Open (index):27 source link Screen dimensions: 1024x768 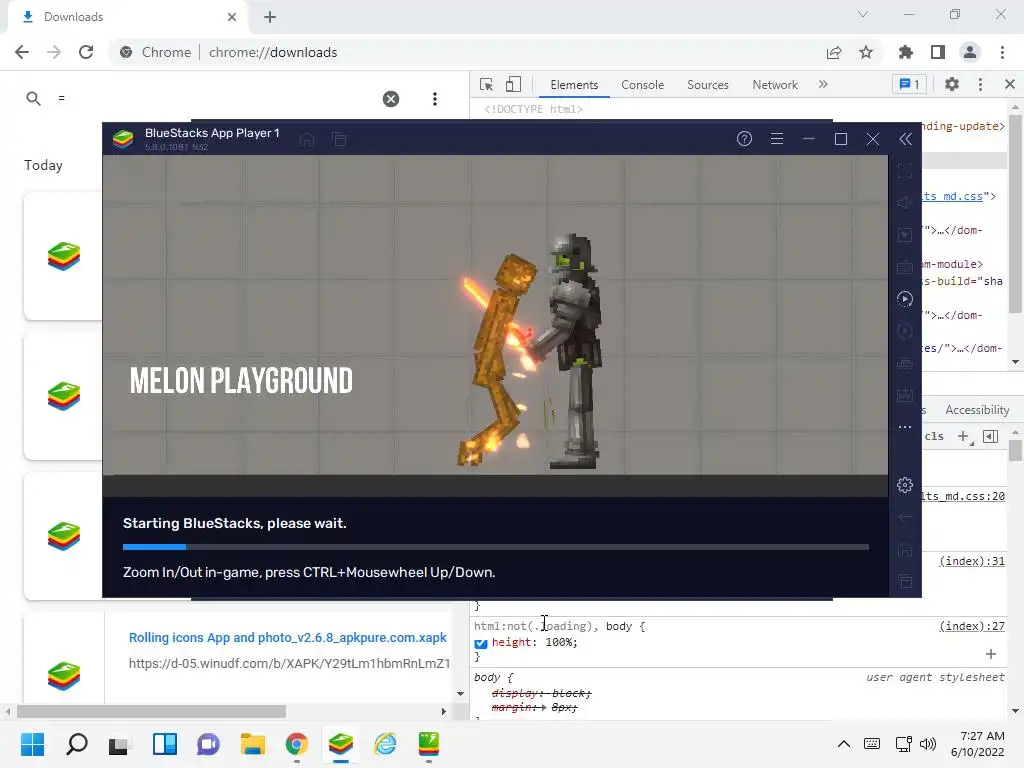point(972,626)
